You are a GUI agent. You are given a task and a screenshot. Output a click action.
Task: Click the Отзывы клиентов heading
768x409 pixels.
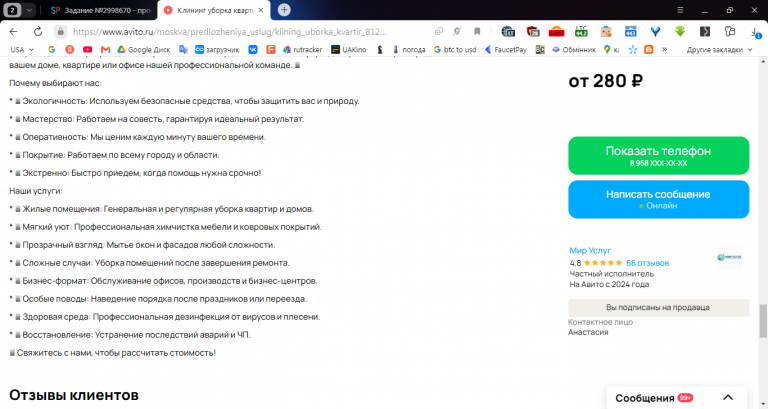(x=73, y=395)
